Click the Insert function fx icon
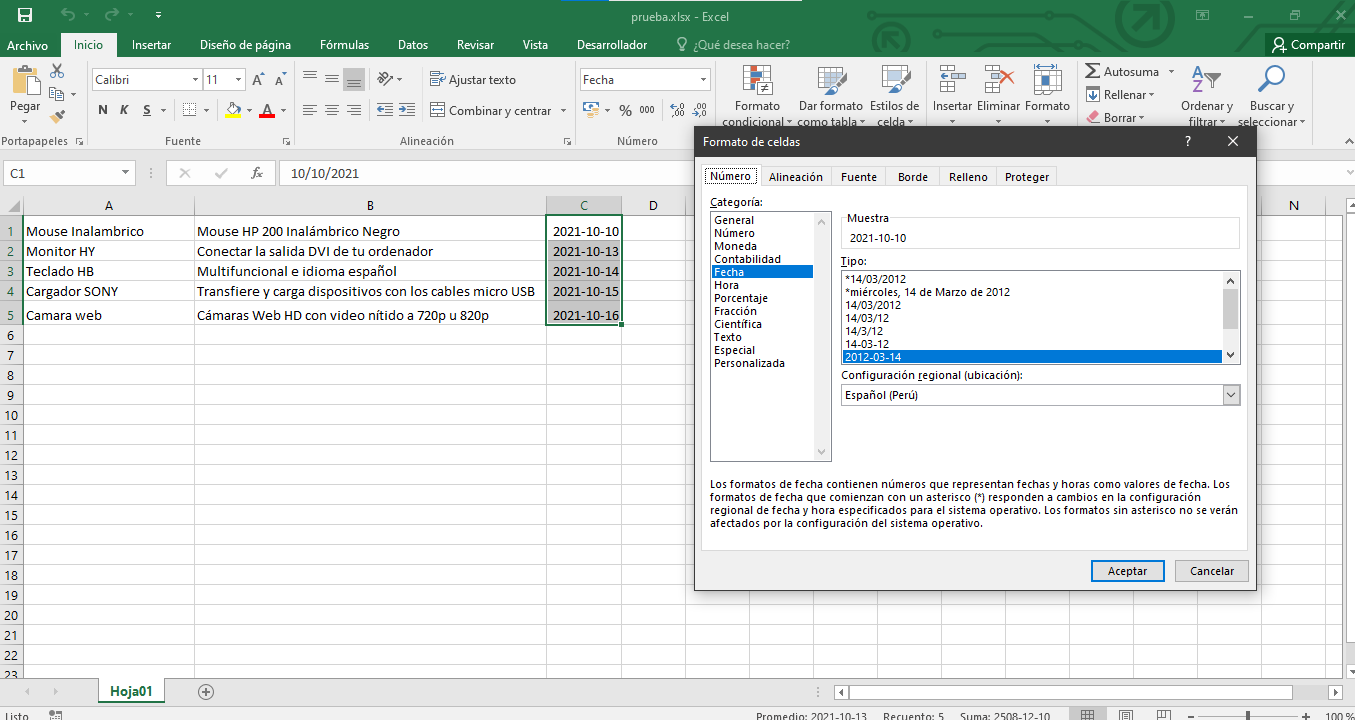Image resolution: width=1355 pixels, height=720 pixels. (x=257, y=173)
